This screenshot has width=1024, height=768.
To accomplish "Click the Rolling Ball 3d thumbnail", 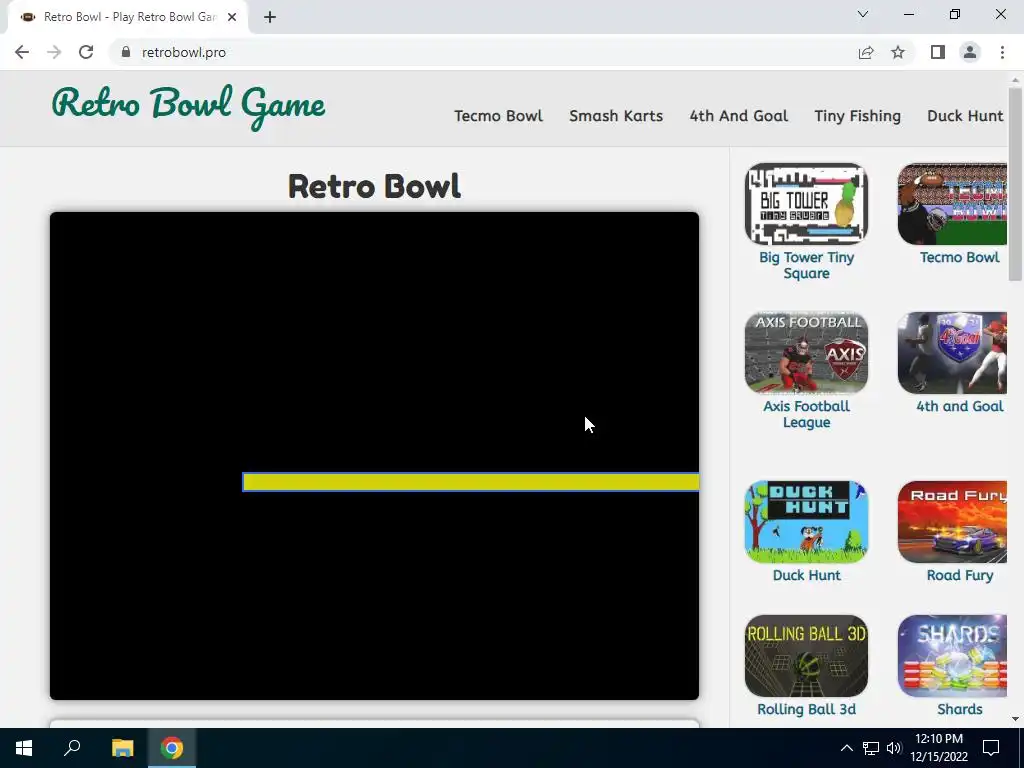I will pyautogui.click(x=807, y=656).
